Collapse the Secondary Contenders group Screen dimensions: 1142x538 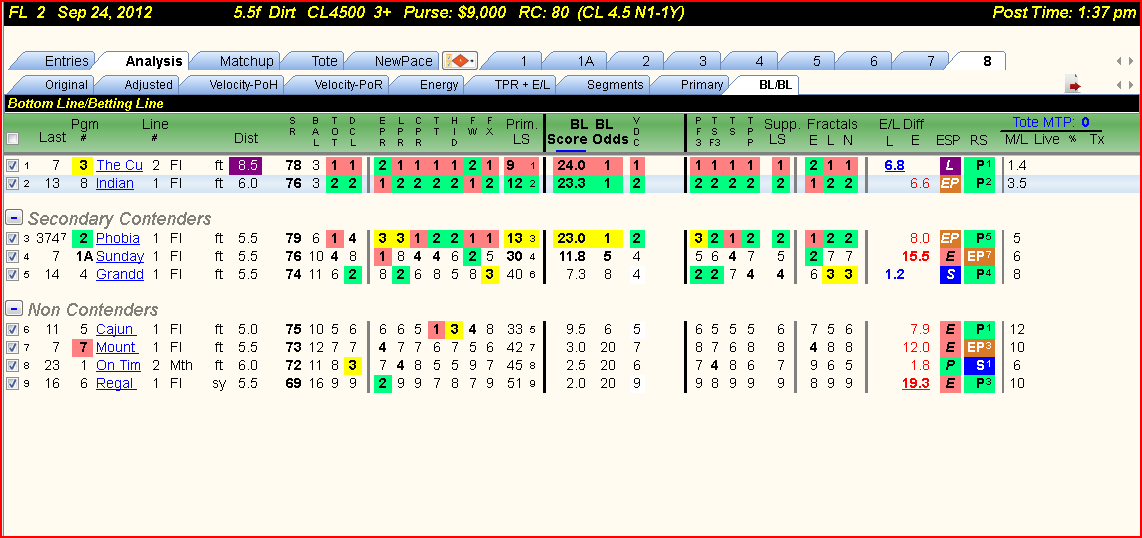12,218
